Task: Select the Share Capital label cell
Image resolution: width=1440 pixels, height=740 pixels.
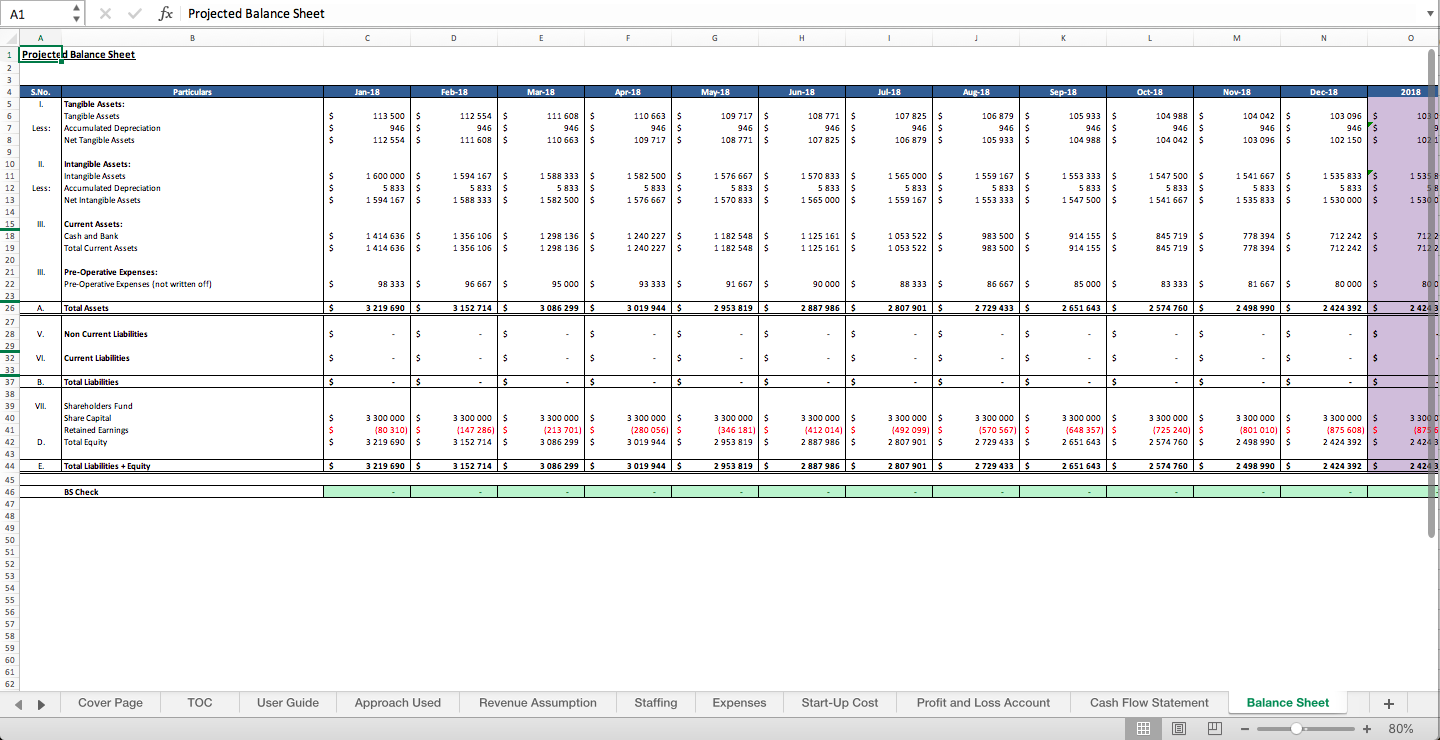Action: [192, 418]
